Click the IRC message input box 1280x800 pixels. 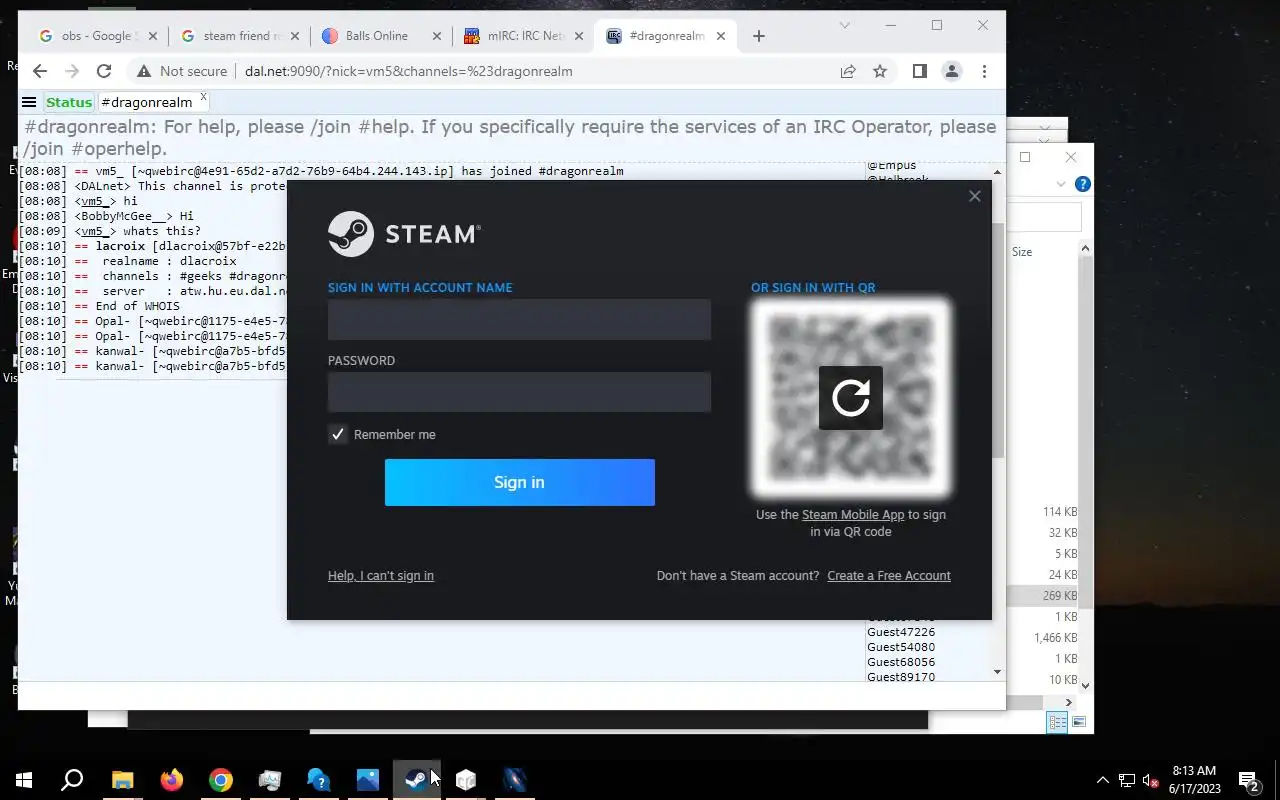(x=511, y=695)
